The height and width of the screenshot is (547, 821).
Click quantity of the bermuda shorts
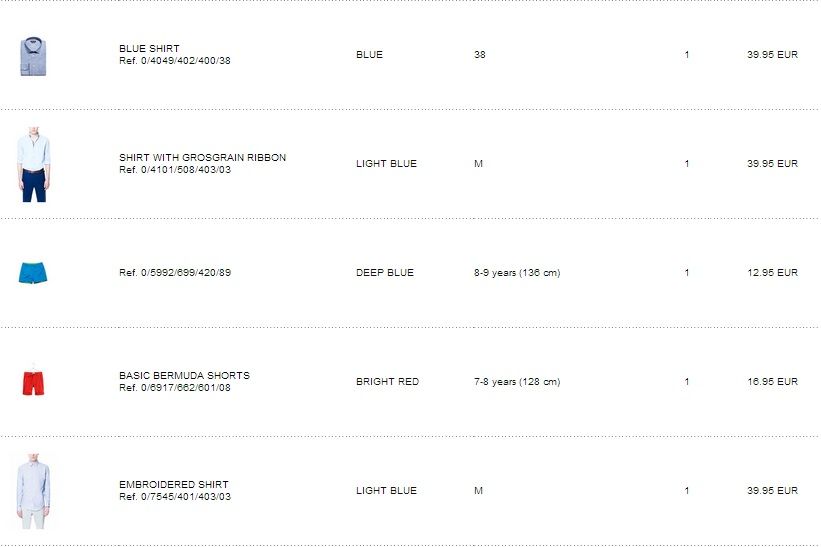(687, 381)
